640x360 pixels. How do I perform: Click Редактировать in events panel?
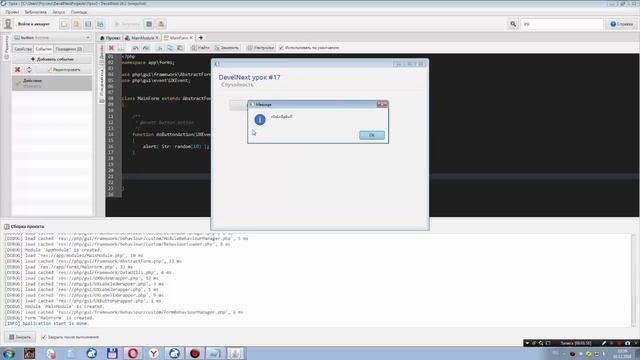coord(64,70)
